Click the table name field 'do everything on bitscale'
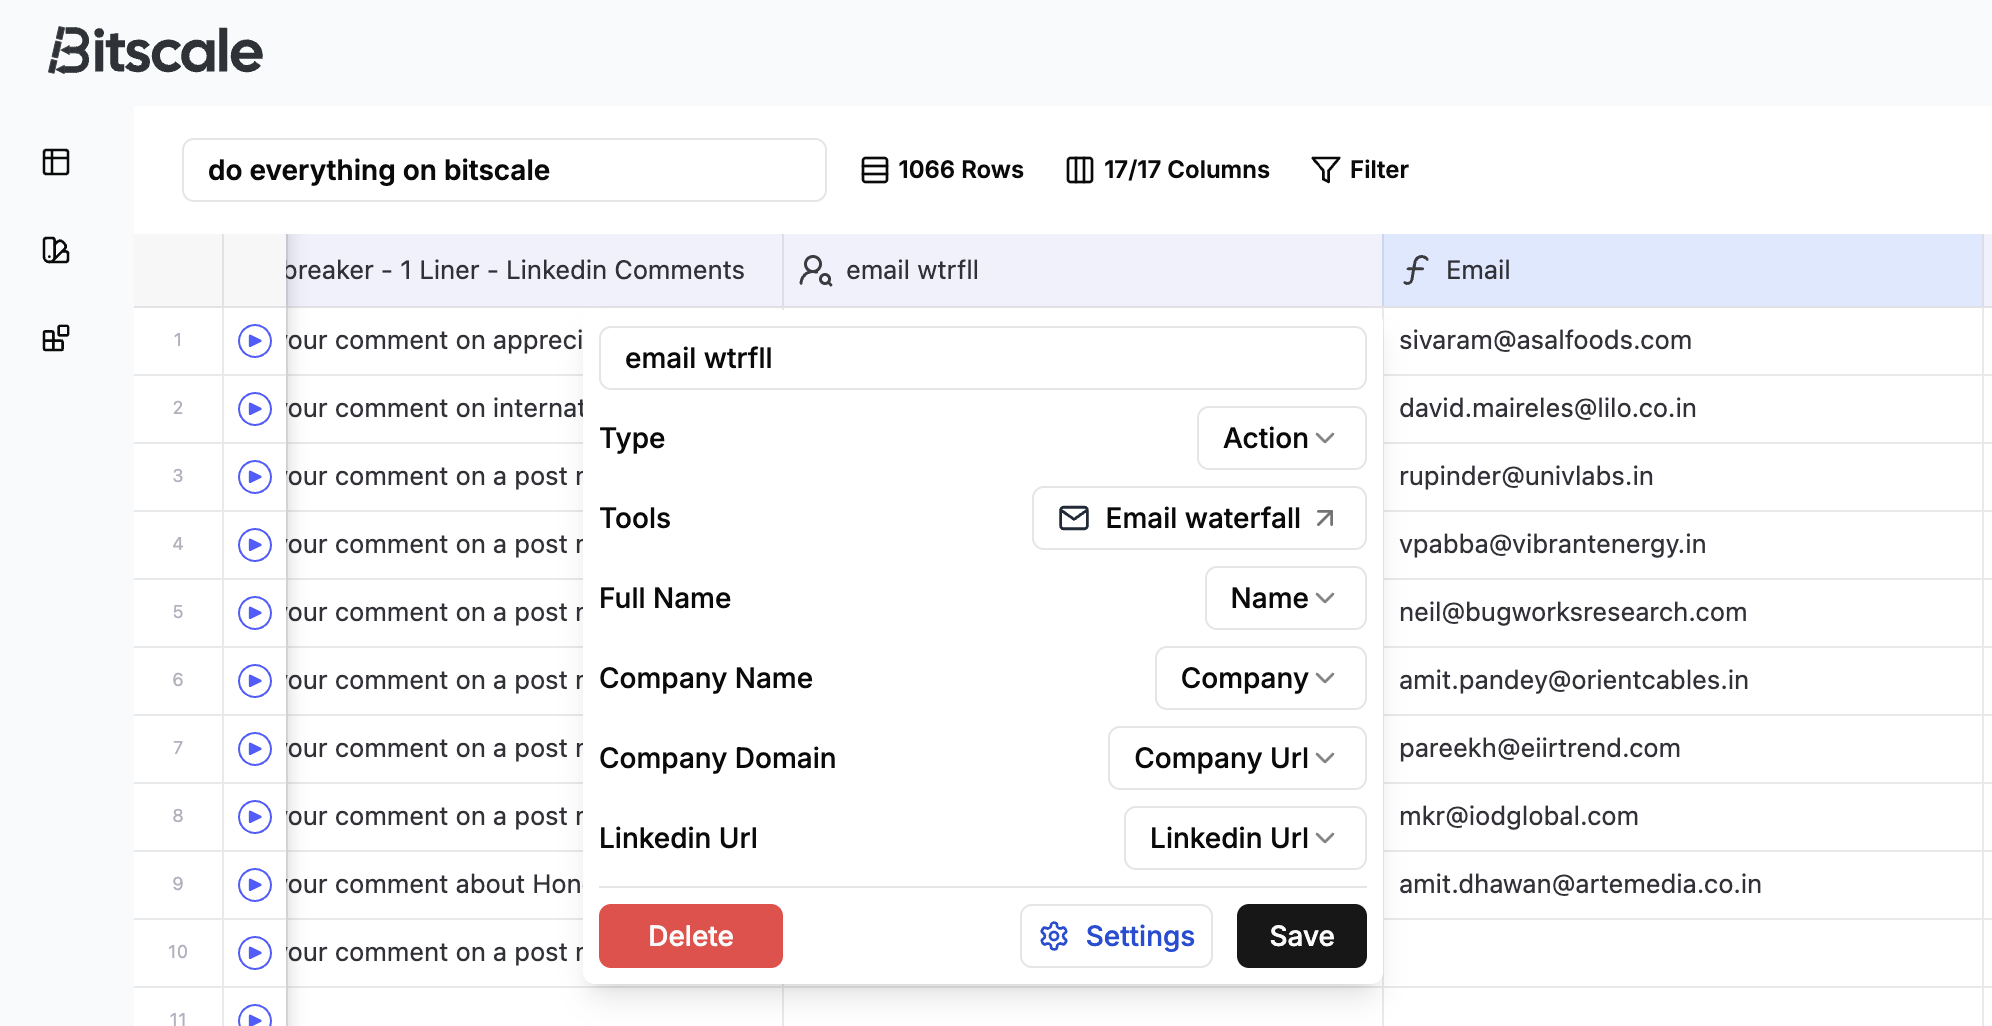 tap(504, 170)
